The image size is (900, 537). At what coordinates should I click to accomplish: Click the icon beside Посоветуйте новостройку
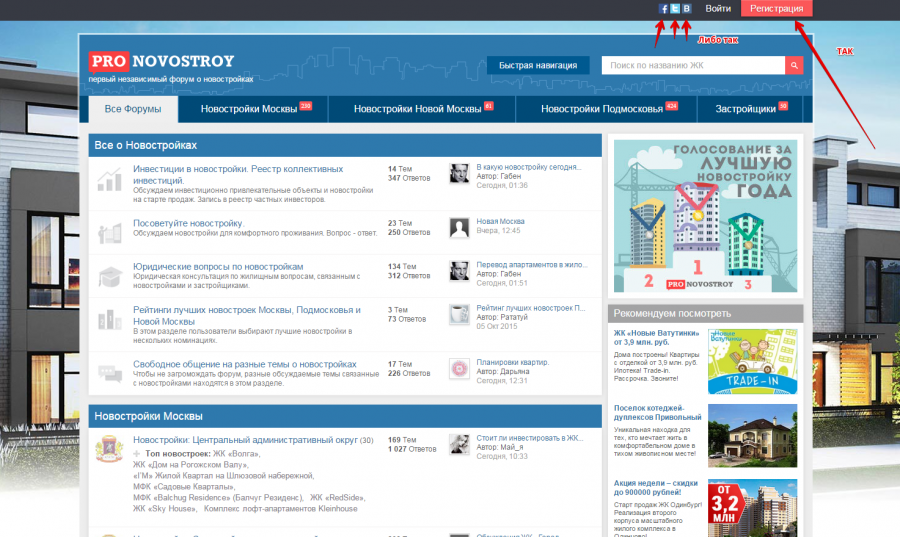(109, 233)
